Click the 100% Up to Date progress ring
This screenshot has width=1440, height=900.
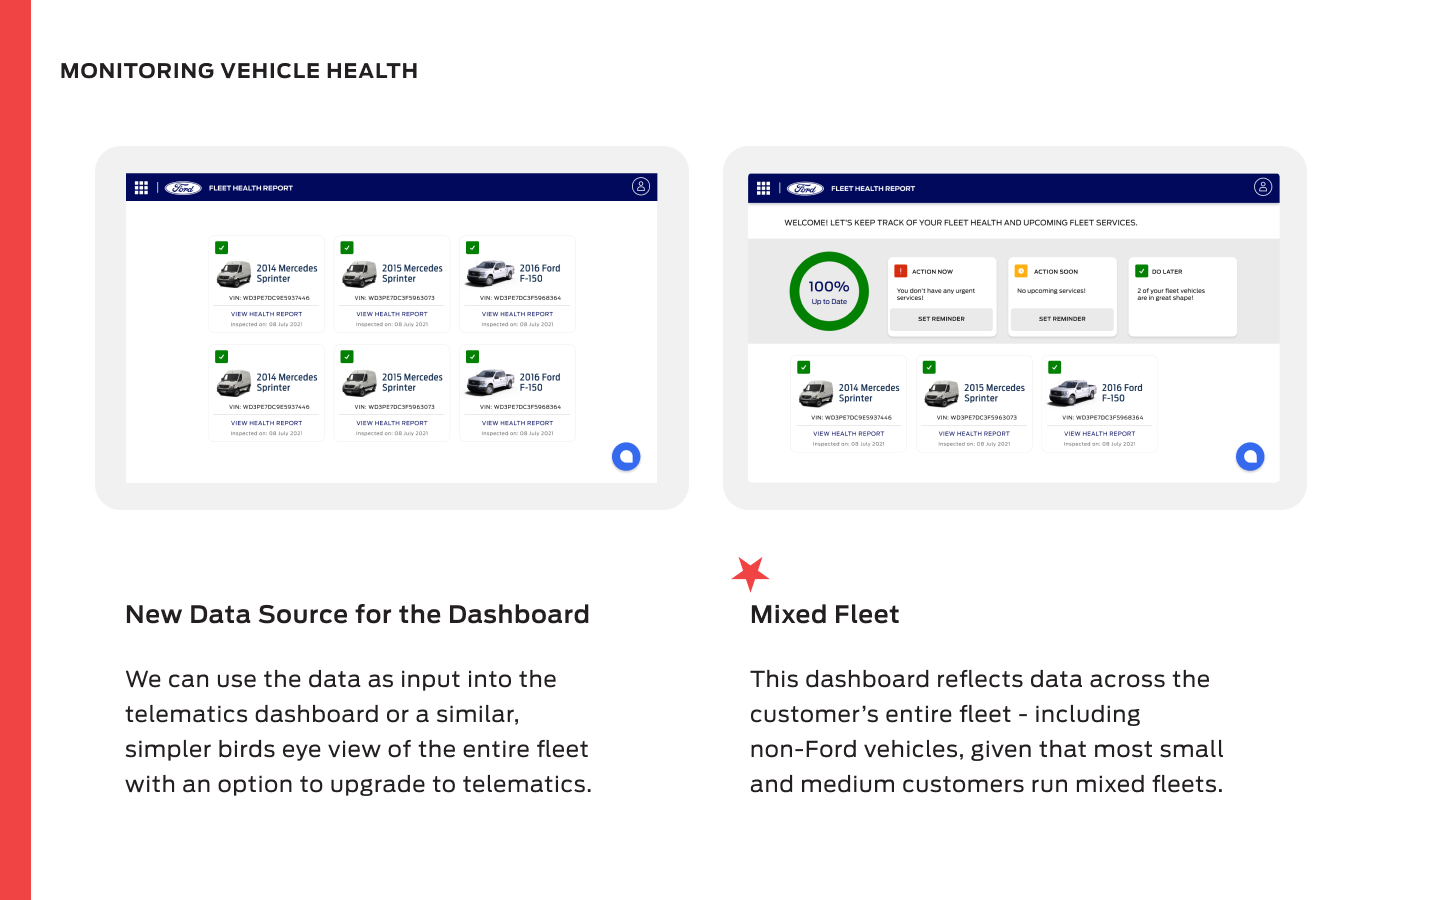tap(829, 291)
